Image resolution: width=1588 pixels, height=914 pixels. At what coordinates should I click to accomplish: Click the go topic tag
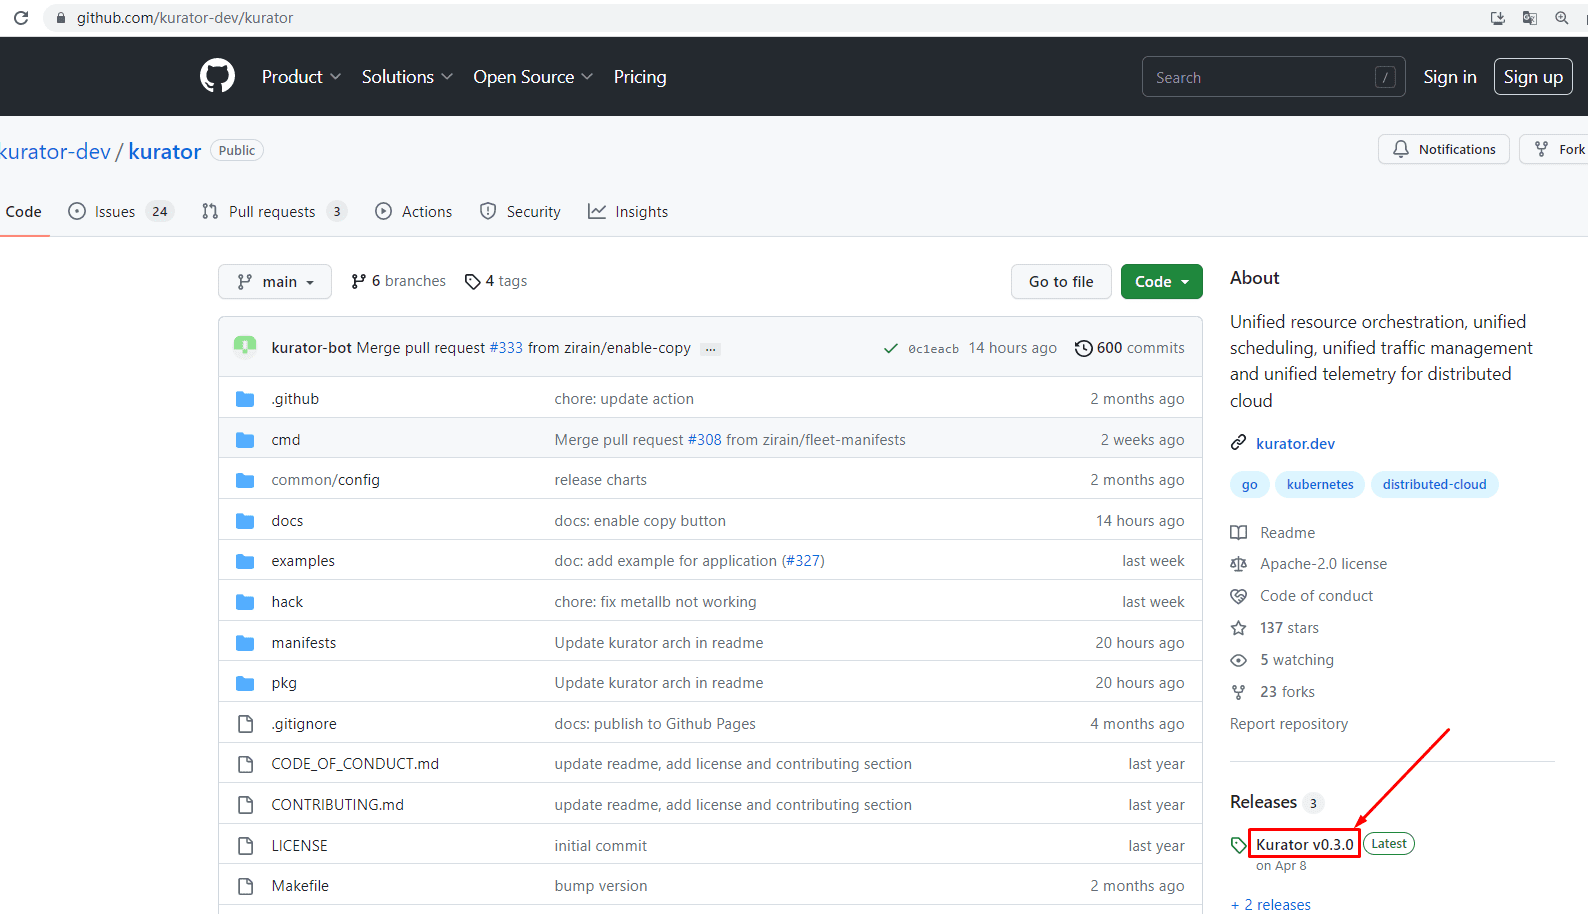click(x=1250, y=485)
